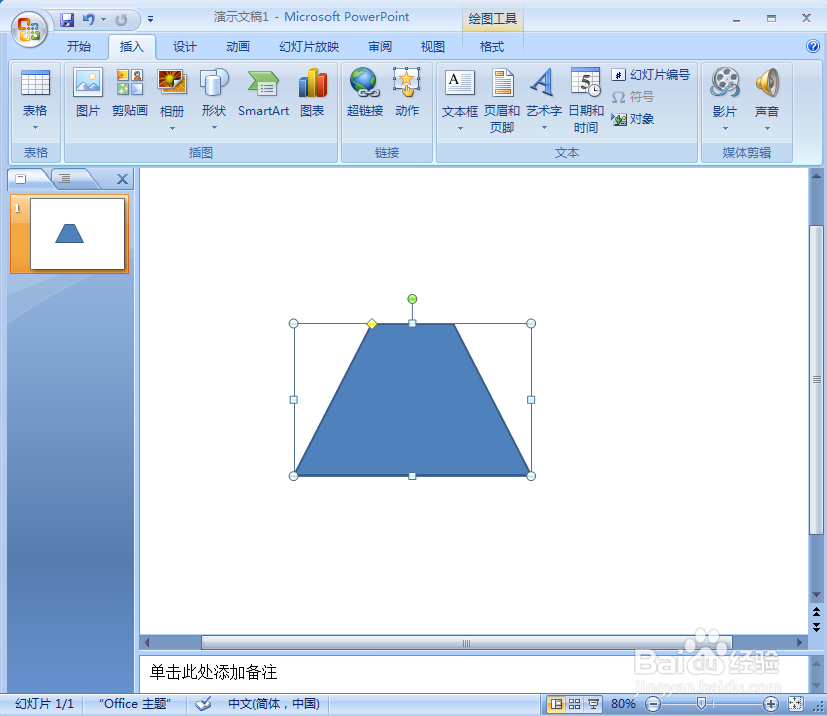Customize Quick Access Toolbar dropdown
827x716 pixels.
tap(150, 20)
